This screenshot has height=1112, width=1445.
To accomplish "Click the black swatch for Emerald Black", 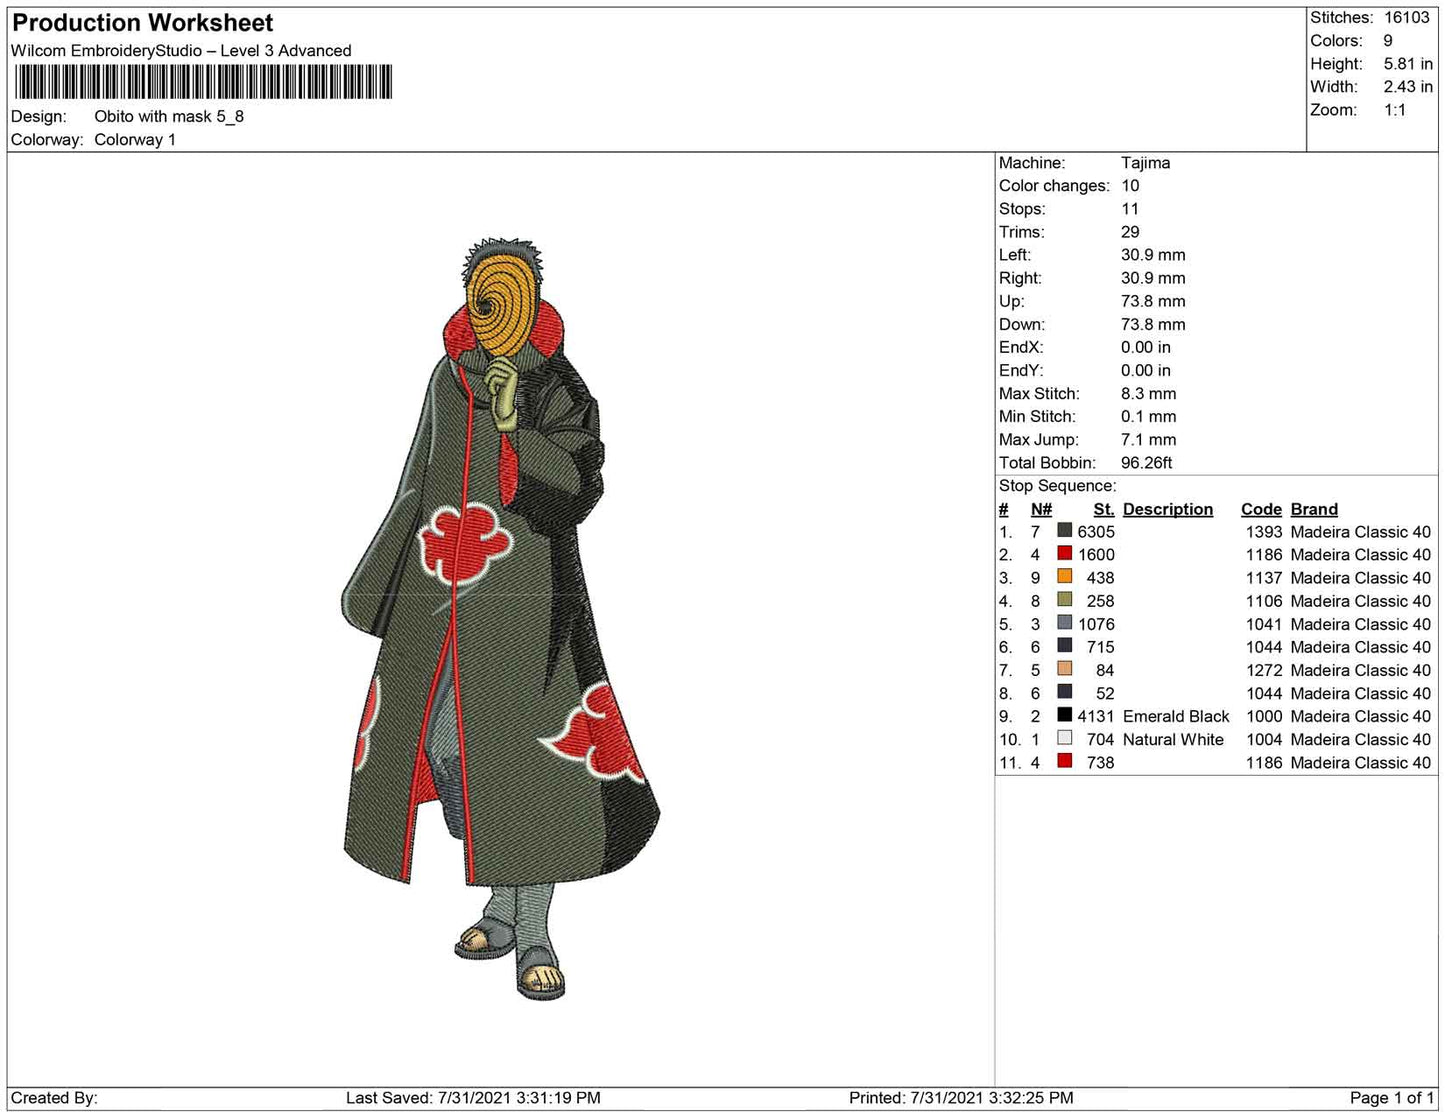I will click(x=1064, y=715).
